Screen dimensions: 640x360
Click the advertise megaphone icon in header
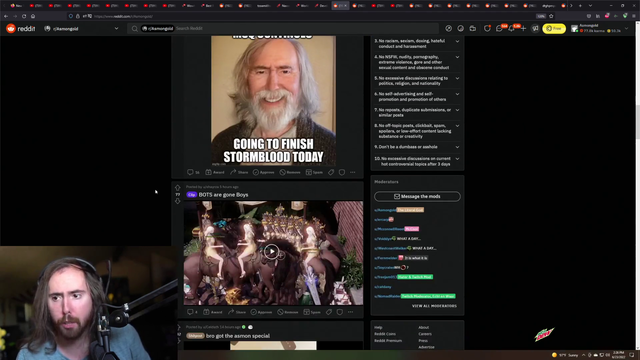[x=535, y=28]
